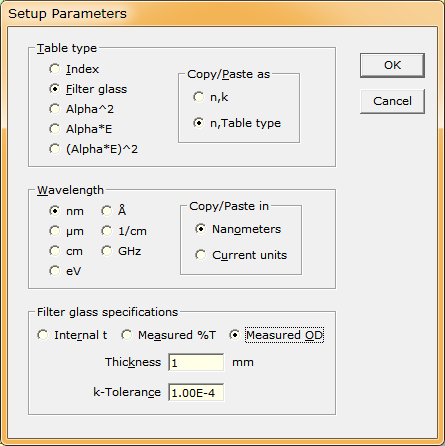Choose Filter glass table type
Image resolution: width=445 pixels, height=446 pixels.
88,89
